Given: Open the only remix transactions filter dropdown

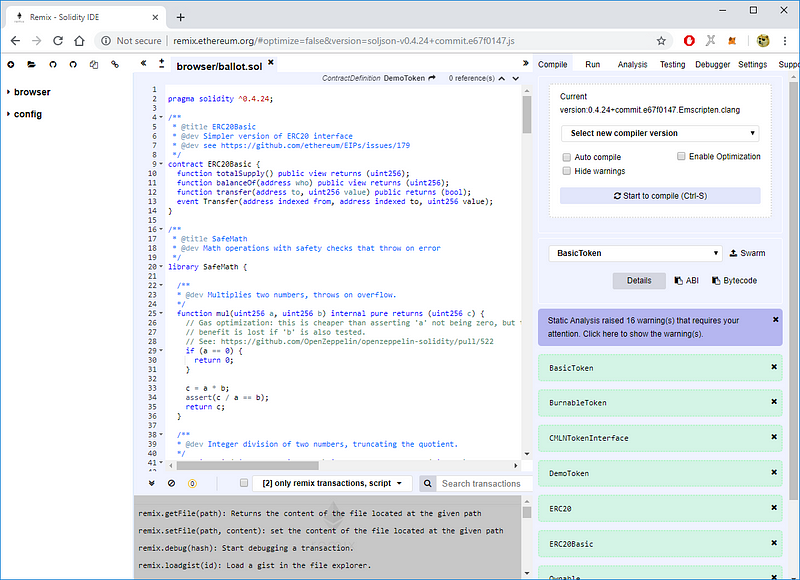Looking at the screenshot, I should [x=332, y=483].
